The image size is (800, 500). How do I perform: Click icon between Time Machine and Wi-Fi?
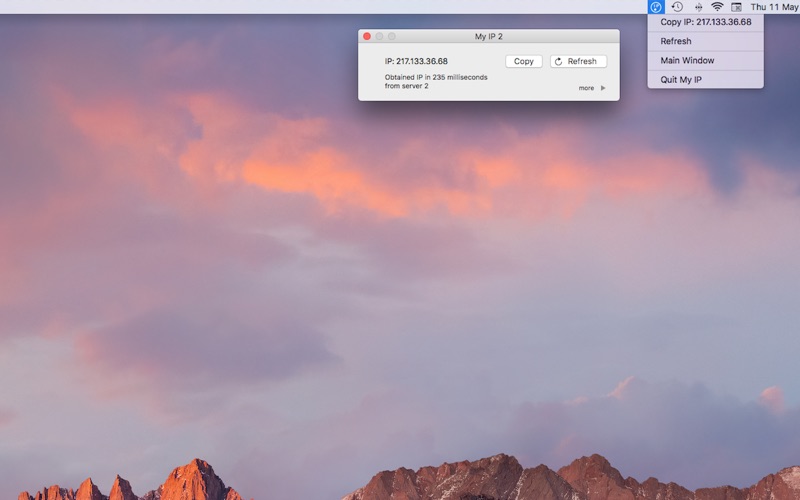point(697,7)
